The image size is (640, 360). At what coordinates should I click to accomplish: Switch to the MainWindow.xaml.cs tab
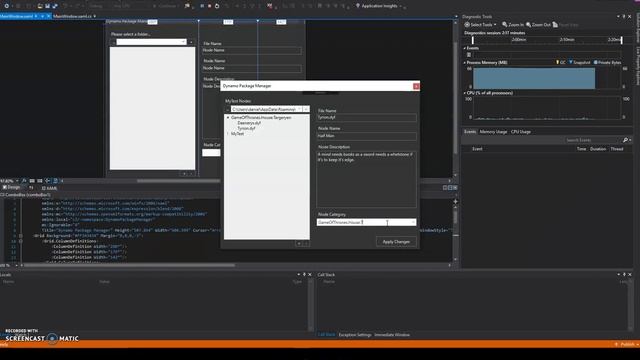pos(72,16)
